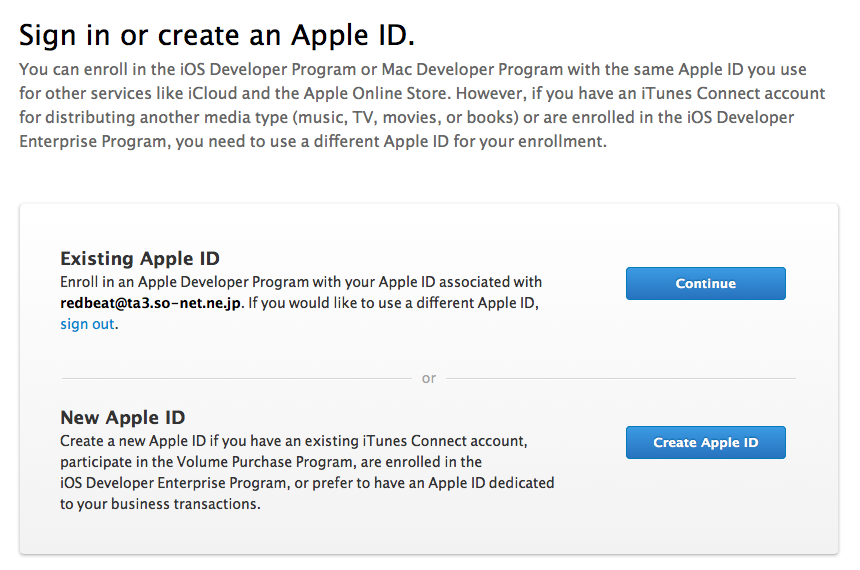Screen dimensions: 860x570
Task: Click the 'to your business transactions' text
Action: coord(160,504)
